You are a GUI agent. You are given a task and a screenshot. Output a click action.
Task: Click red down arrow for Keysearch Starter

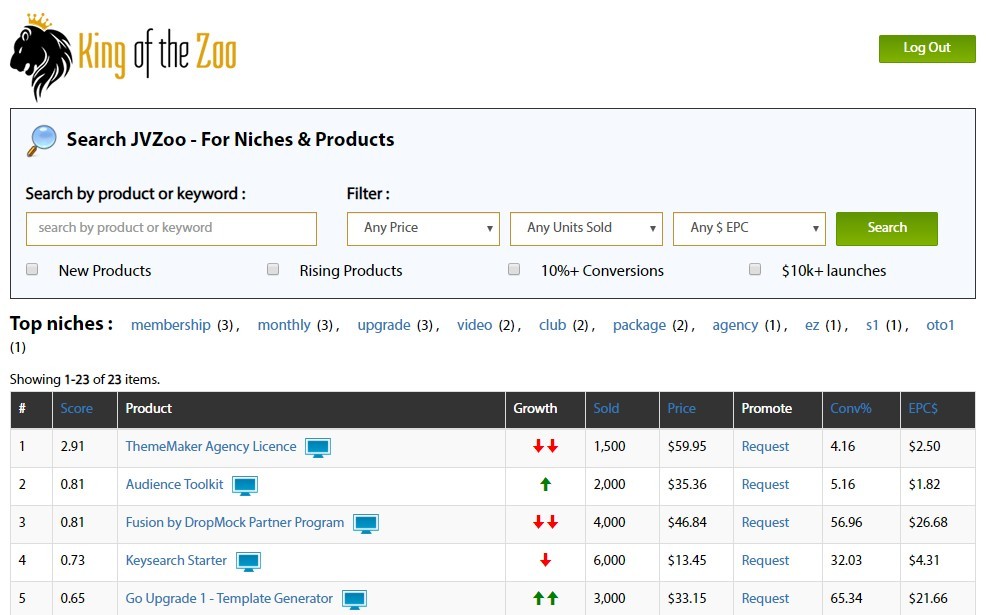point(545,560)
